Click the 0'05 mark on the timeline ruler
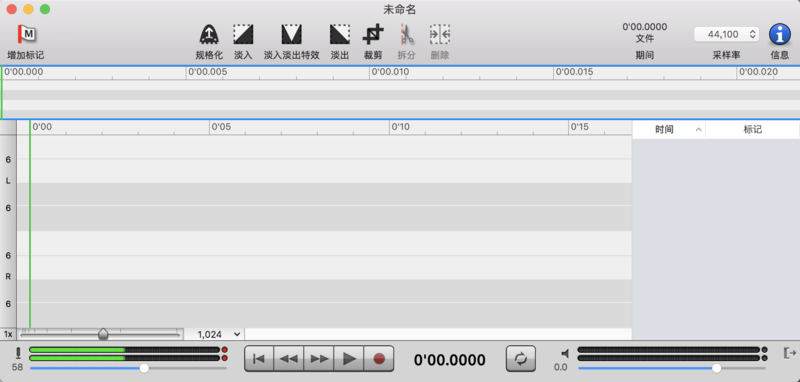This screenshot has width=800, height=382. (221, 126)
